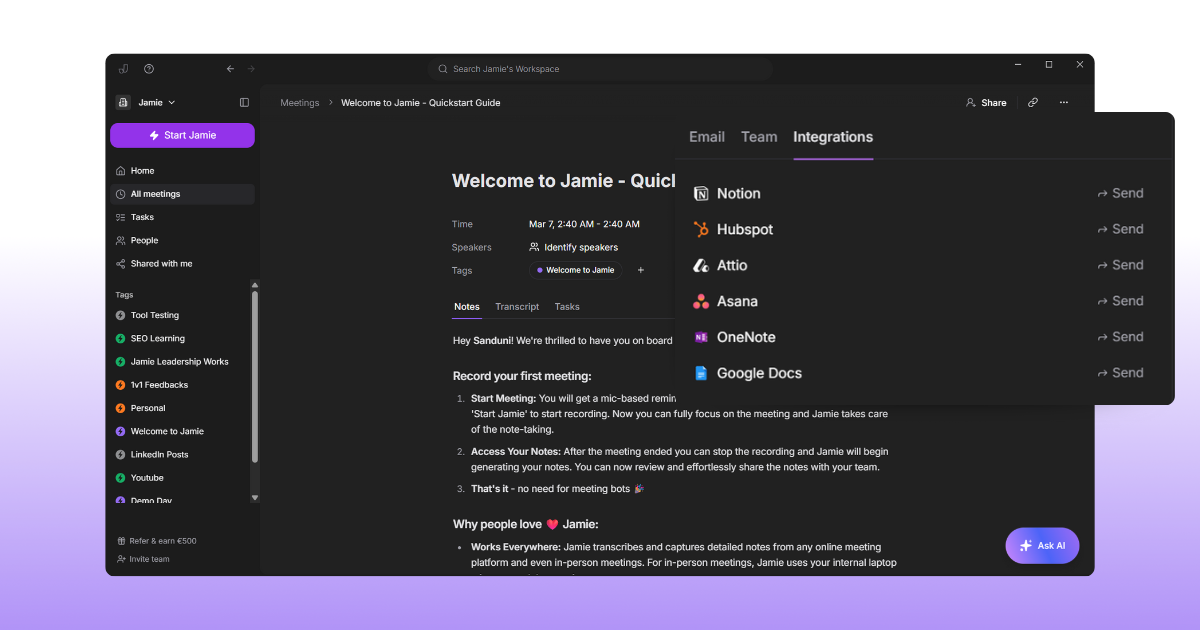The image size is (1200, 630).
Task: Click the Home house icon
Action: point(121,171)
